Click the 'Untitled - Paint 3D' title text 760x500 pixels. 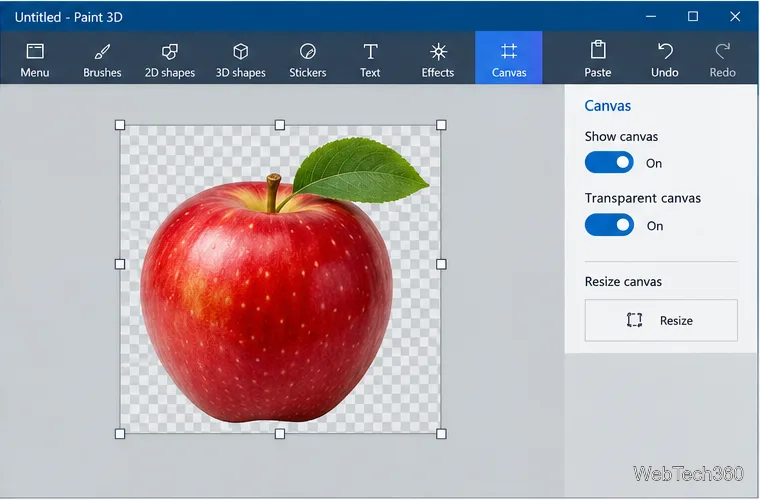[69, 17]
